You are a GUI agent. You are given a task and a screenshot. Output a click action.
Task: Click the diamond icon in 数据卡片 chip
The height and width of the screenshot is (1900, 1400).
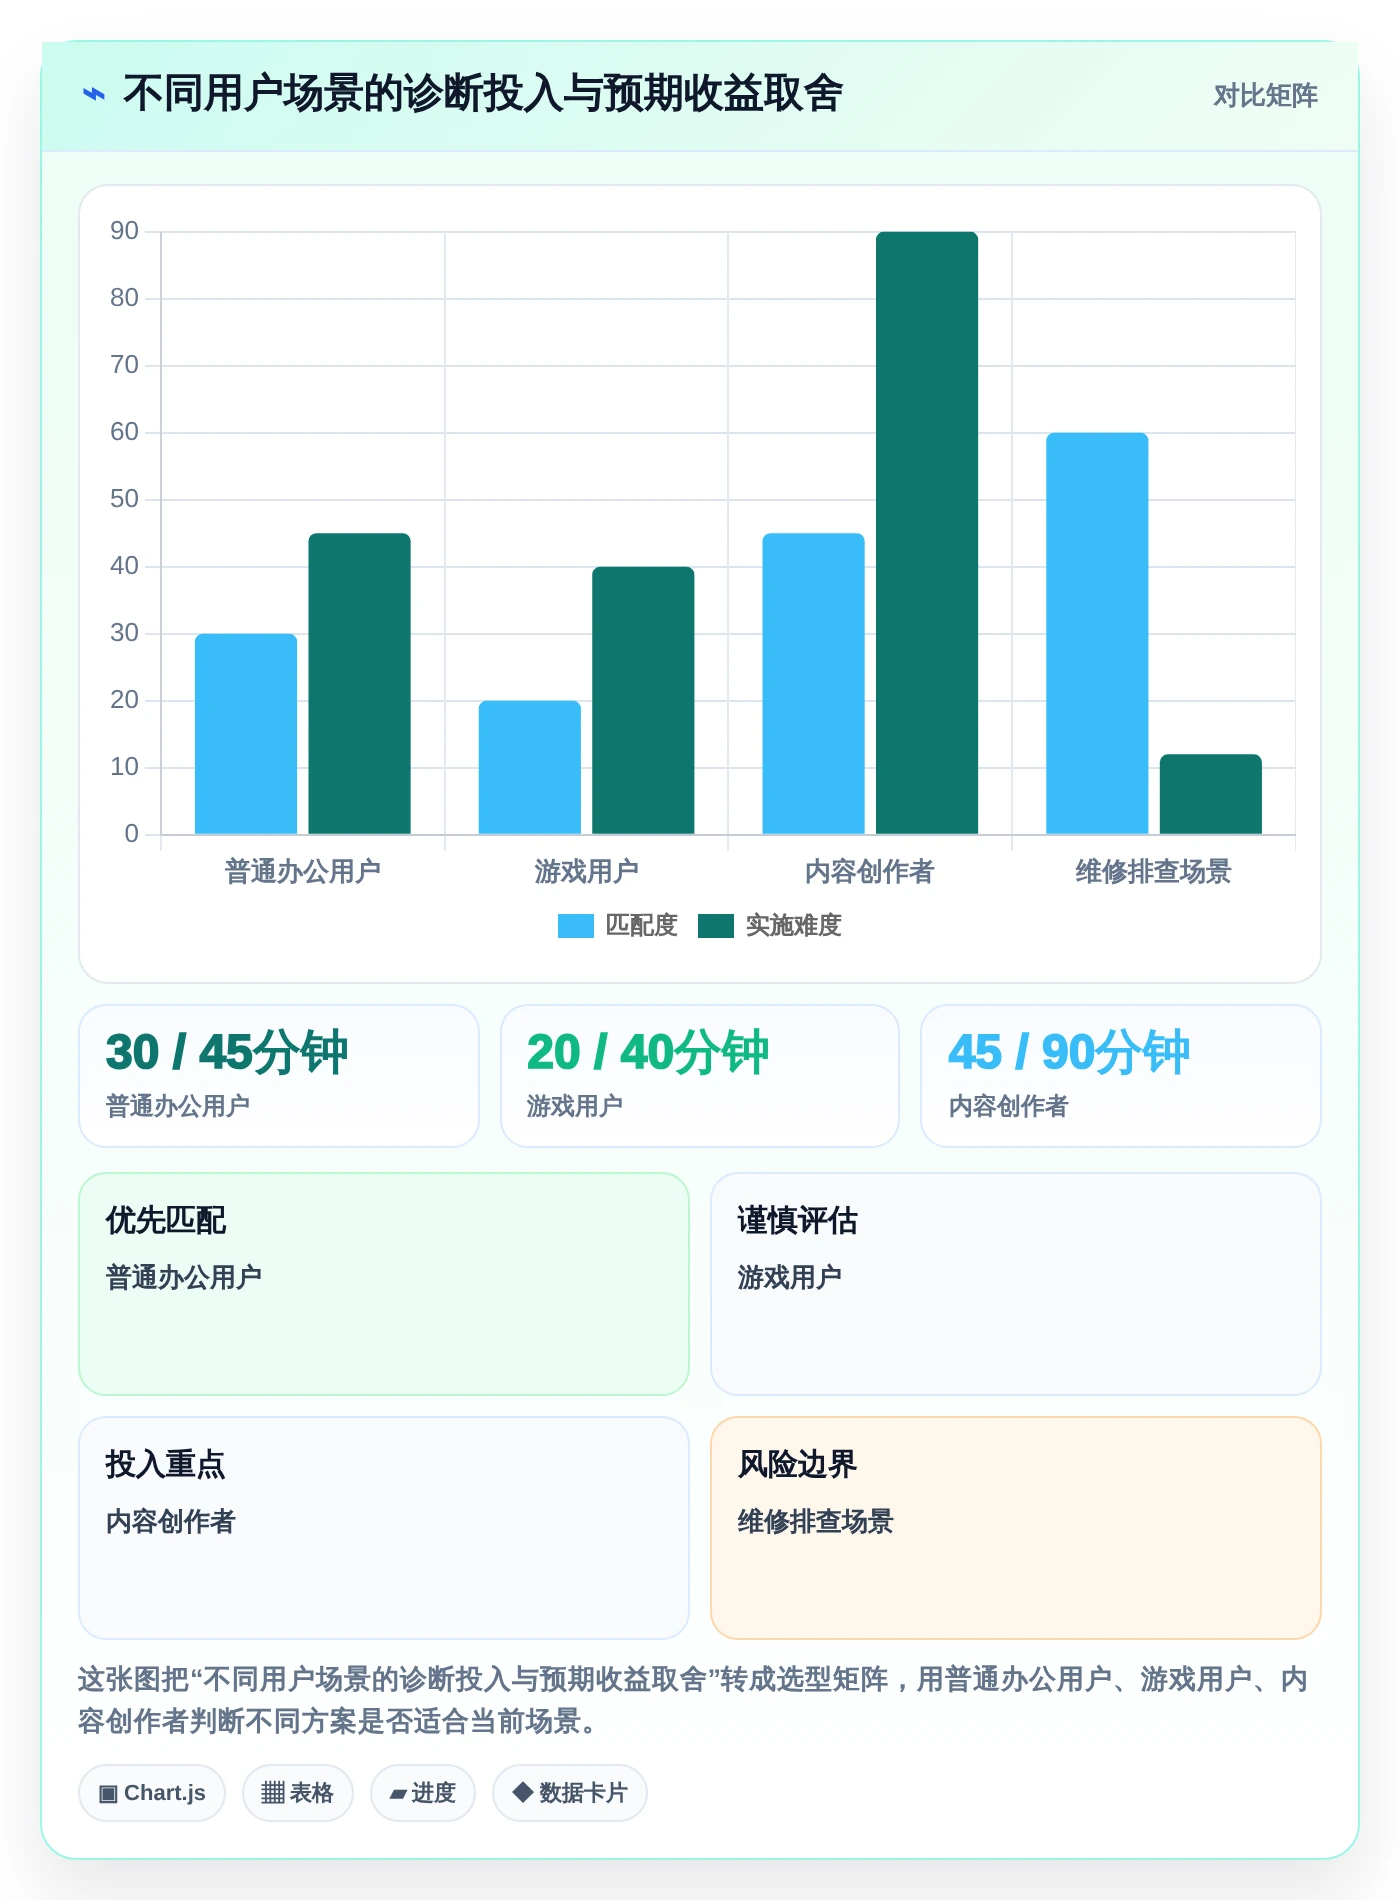[522, 1792]
